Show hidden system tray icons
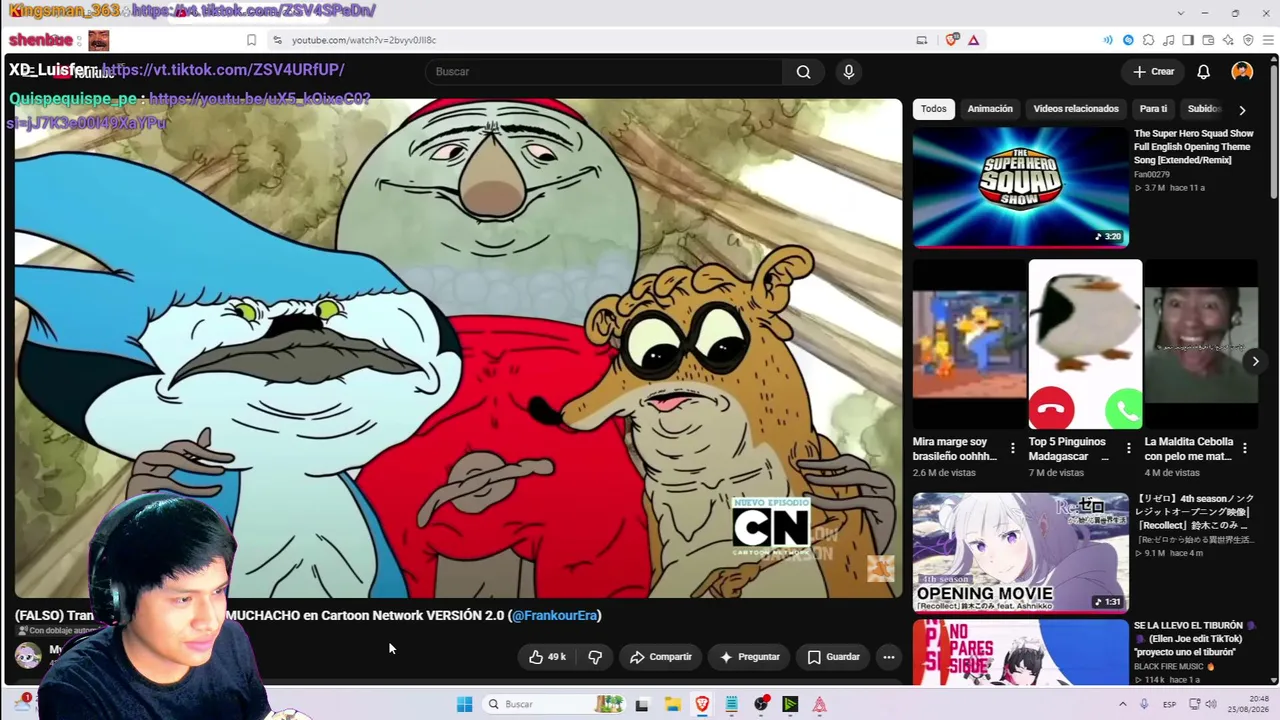The image size is (1280, 720). [1122, 704]
